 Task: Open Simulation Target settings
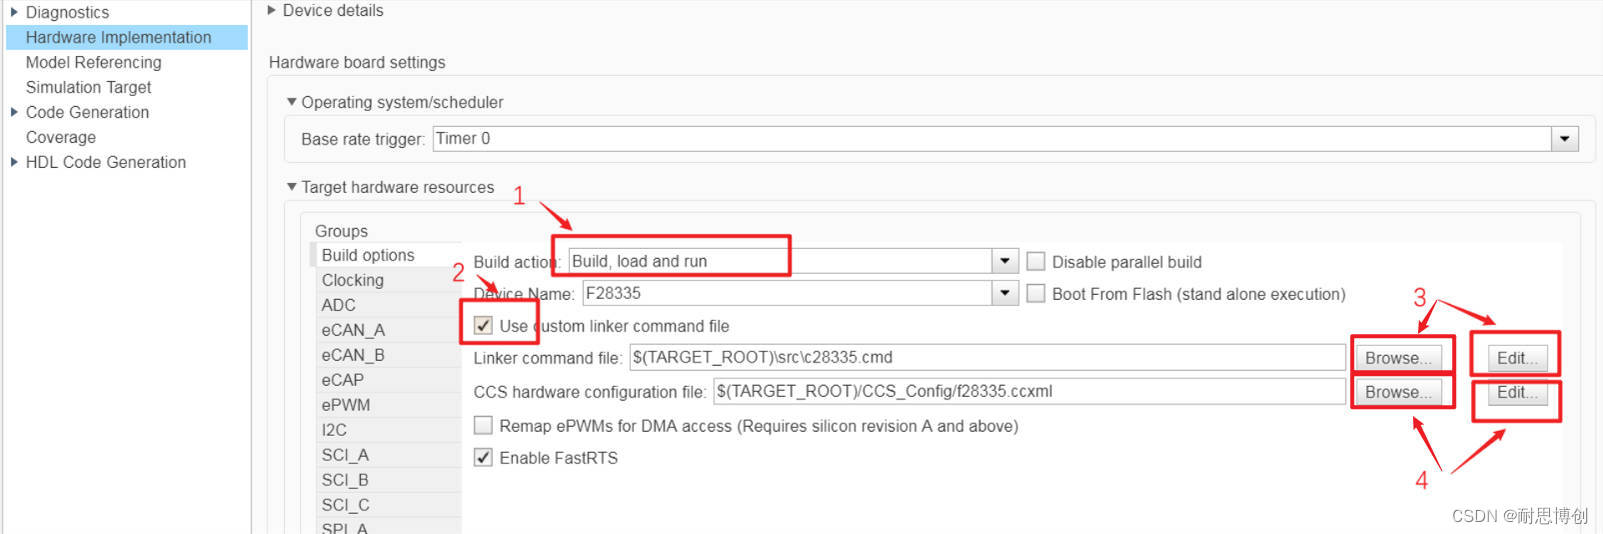point(88,87)
